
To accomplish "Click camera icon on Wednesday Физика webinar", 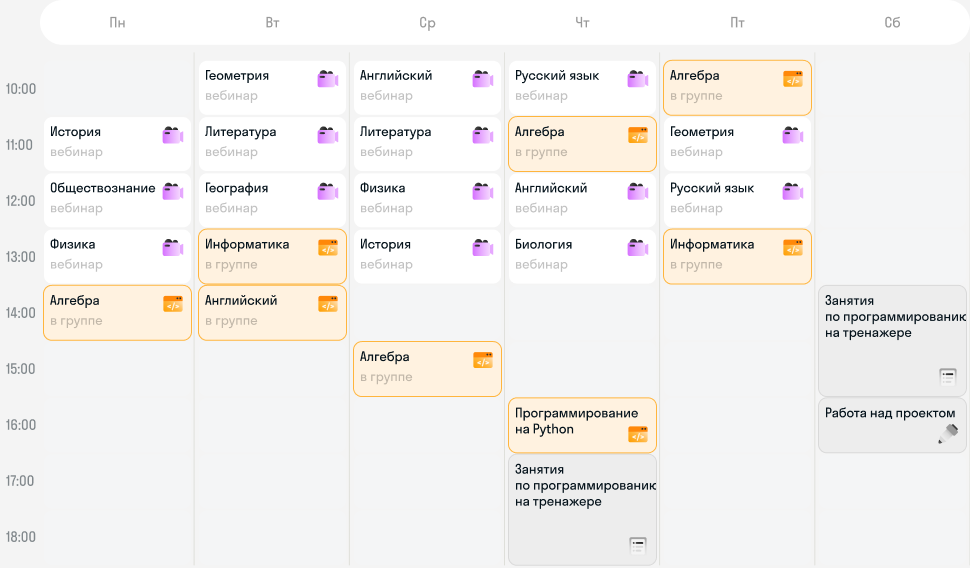I will pos(483,191).
